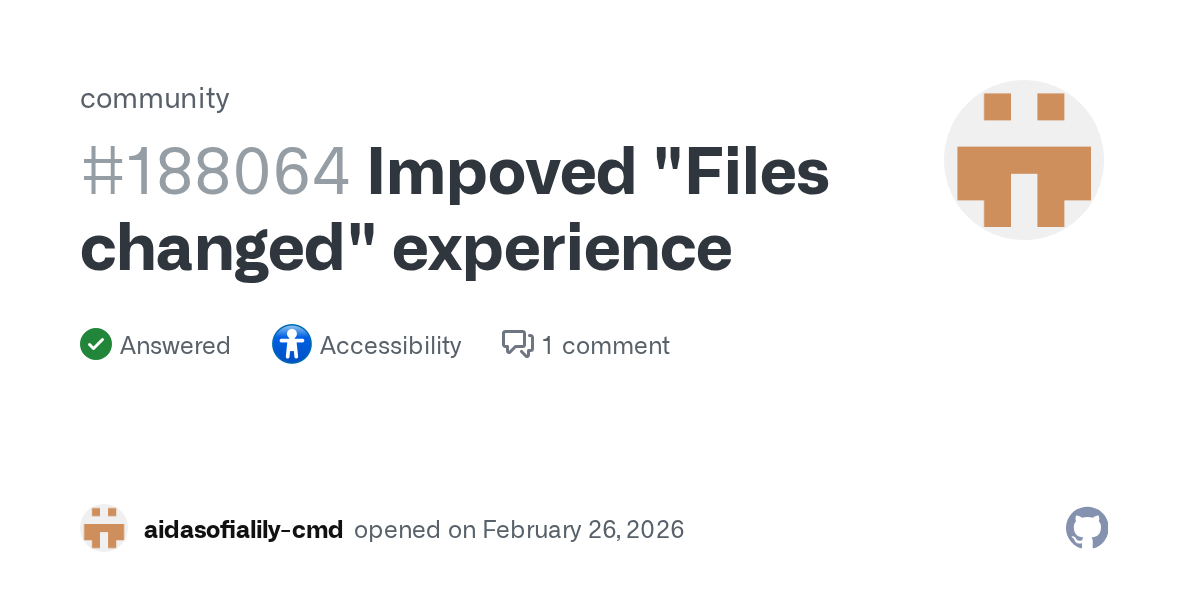The width and height of the screenshot is (1200, 600).
Task: Click the blue Accessibility category icon
Action: click(291, 345)
